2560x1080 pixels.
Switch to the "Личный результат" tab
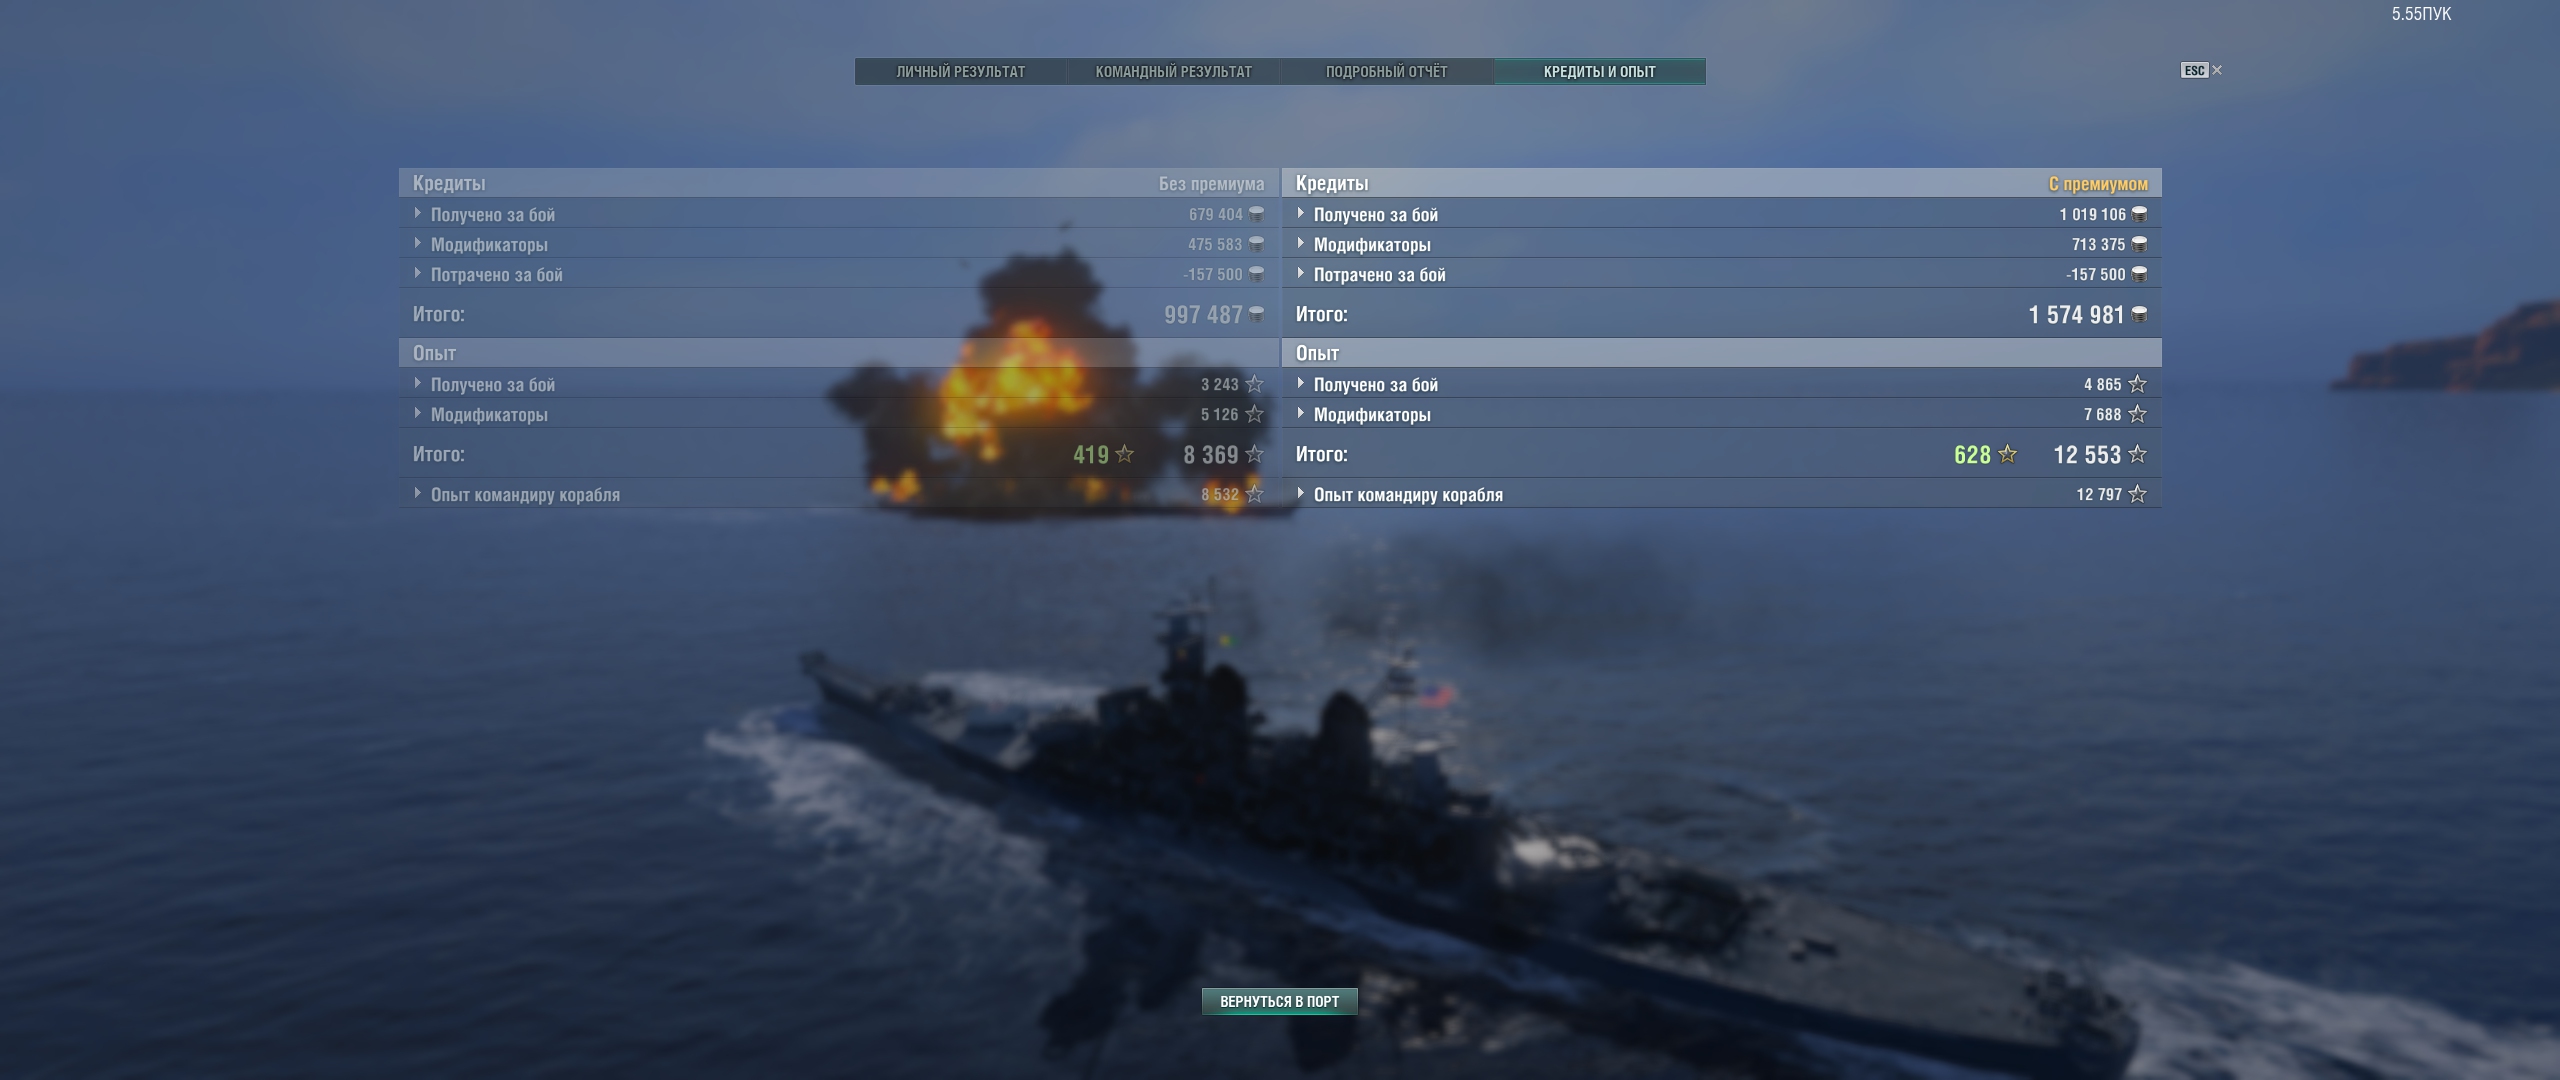click(x=960, y=72)
